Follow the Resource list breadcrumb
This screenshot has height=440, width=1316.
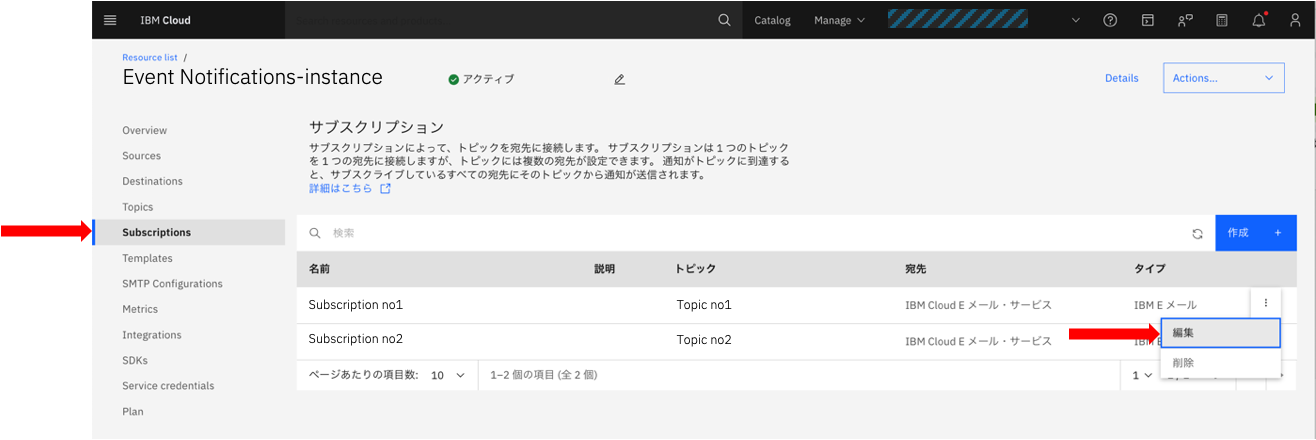coord(150,58)
